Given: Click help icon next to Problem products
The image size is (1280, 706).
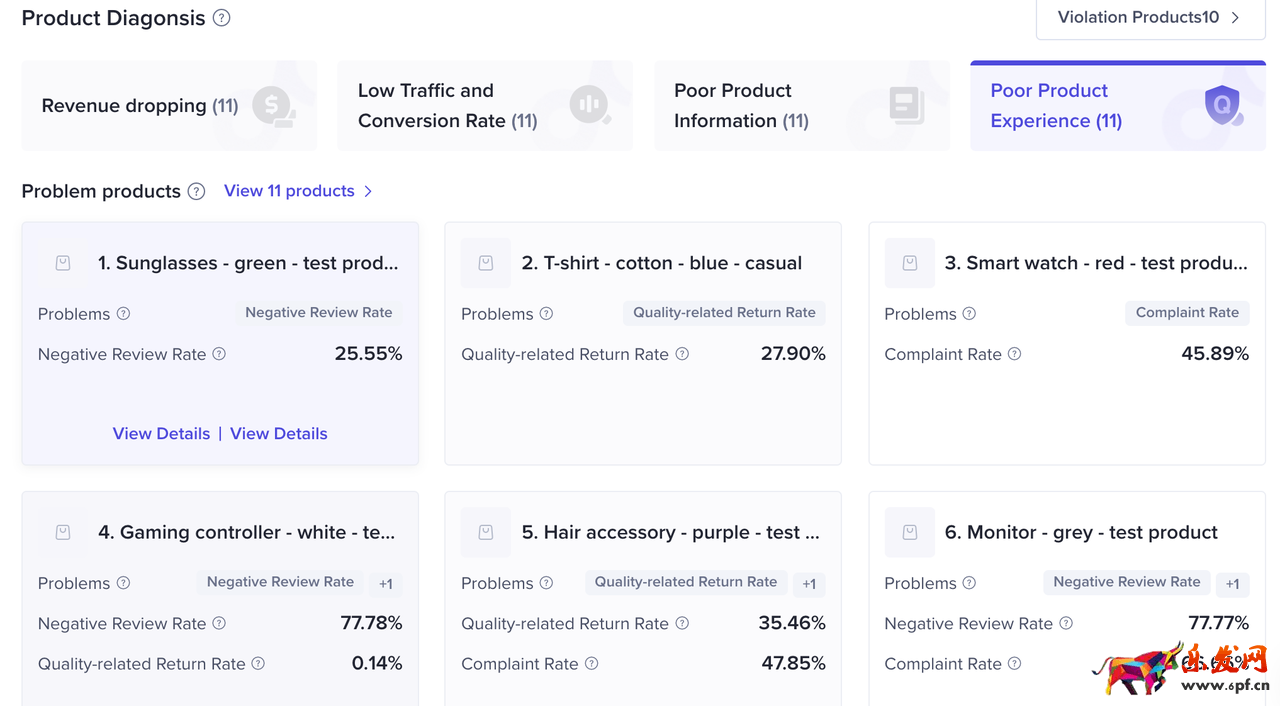Looking at the screenshot, I should coord(197,191).
